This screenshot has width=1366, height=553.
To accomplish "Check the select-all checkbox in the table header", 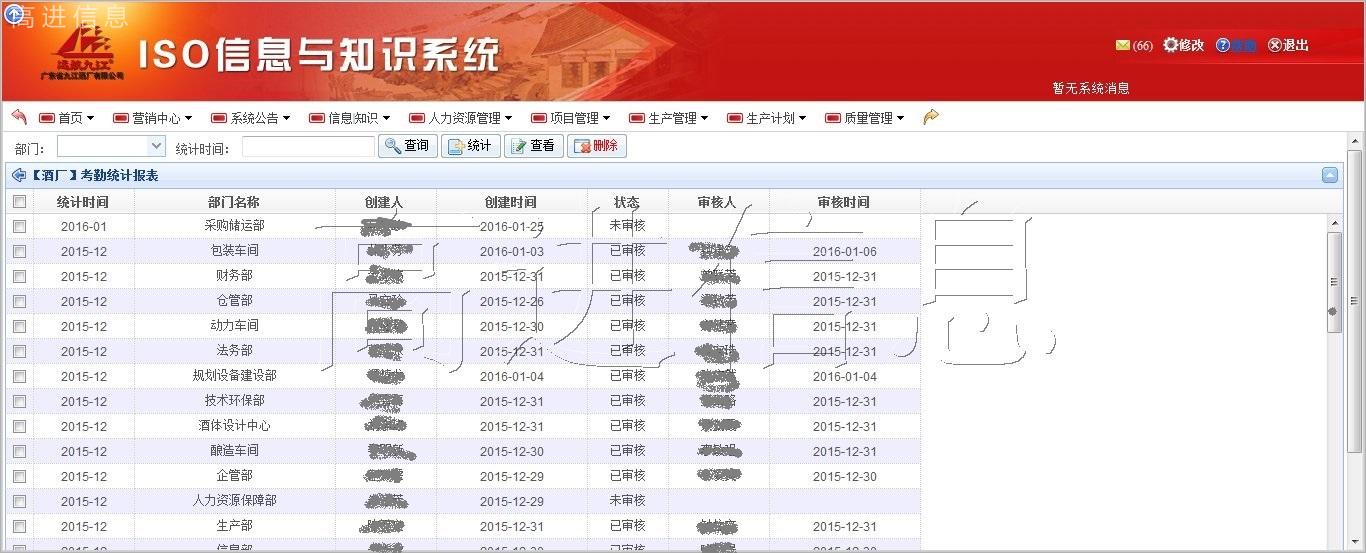I will [x=20, y=202].
